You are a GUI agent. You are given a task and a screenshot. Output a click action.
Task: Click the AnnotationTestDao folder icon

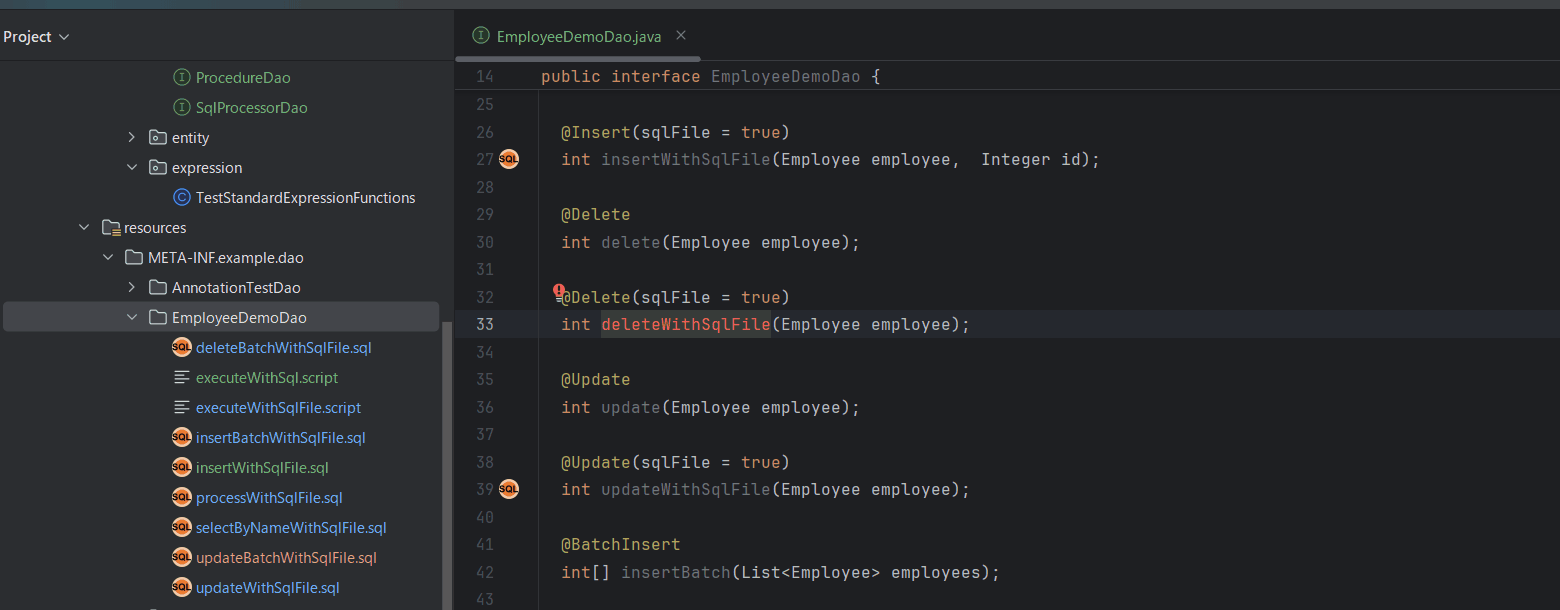(x=157, y=287)
